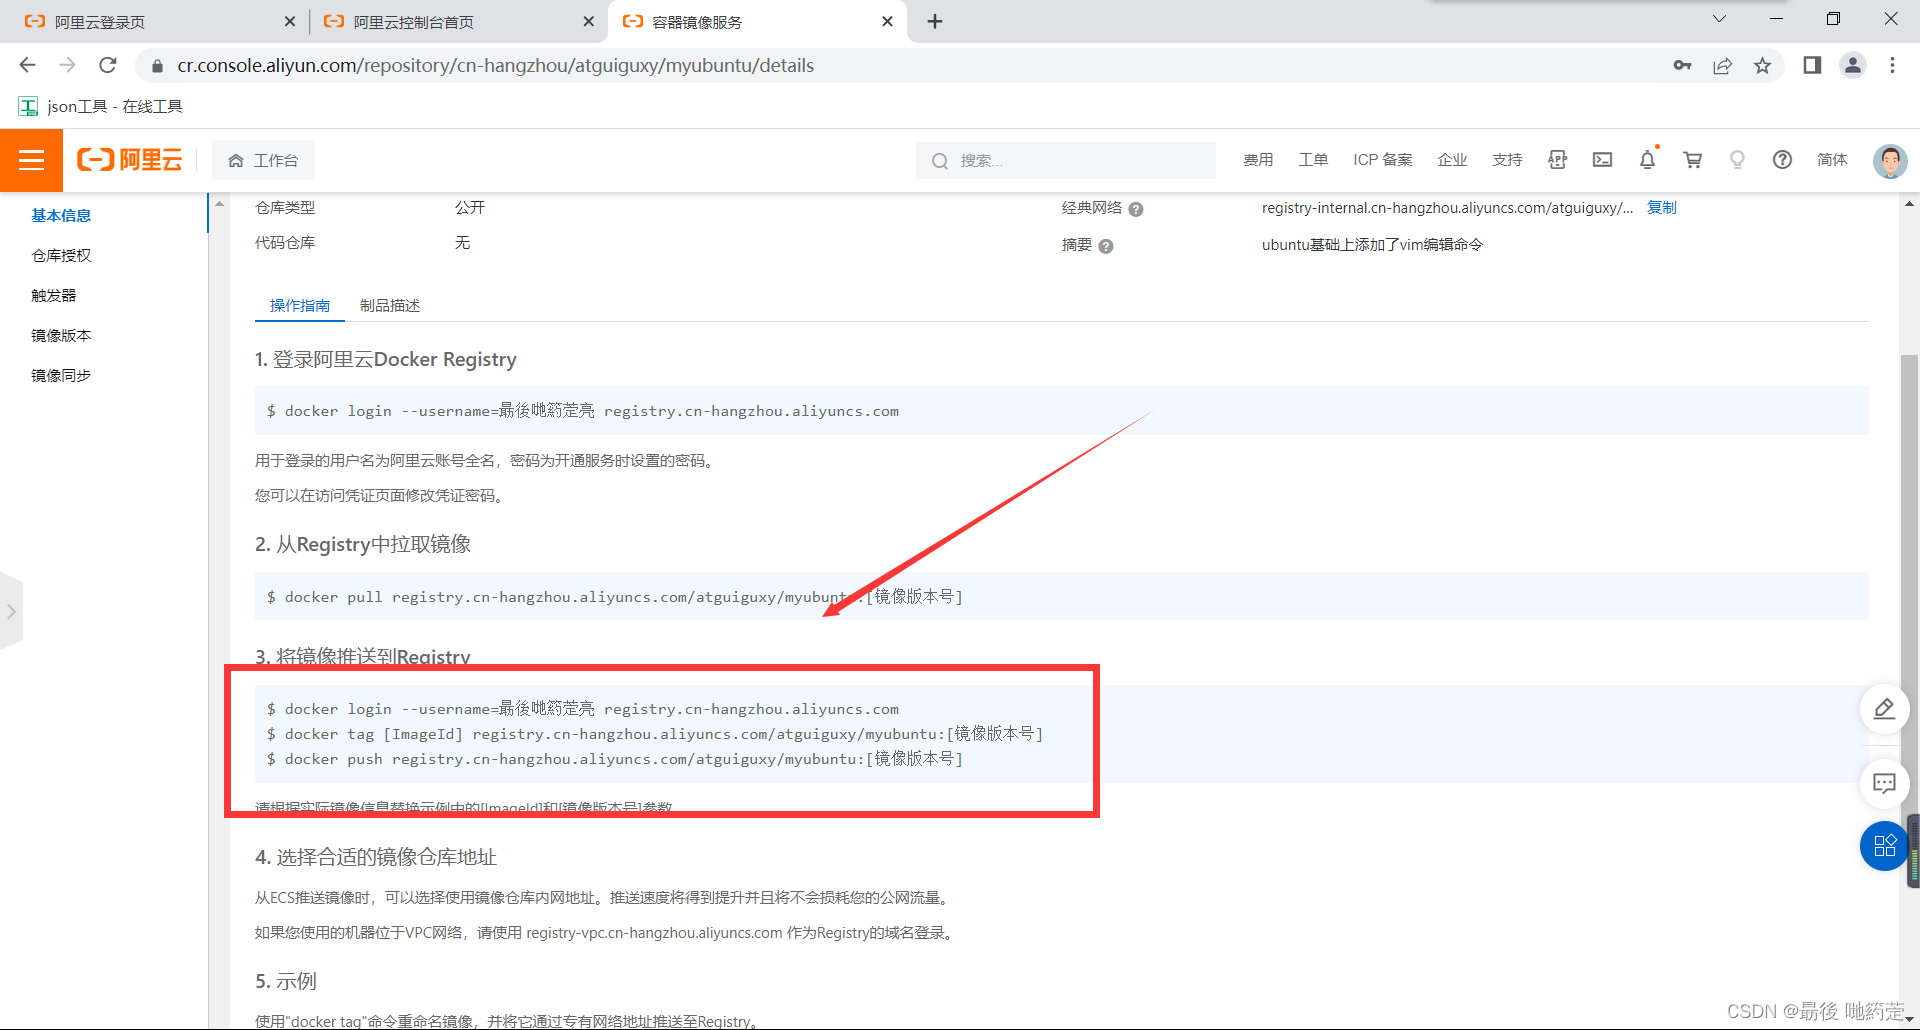Open the 费用 billing menu
Screen dimensions: 1920x1030
(x=1258, y=160)
